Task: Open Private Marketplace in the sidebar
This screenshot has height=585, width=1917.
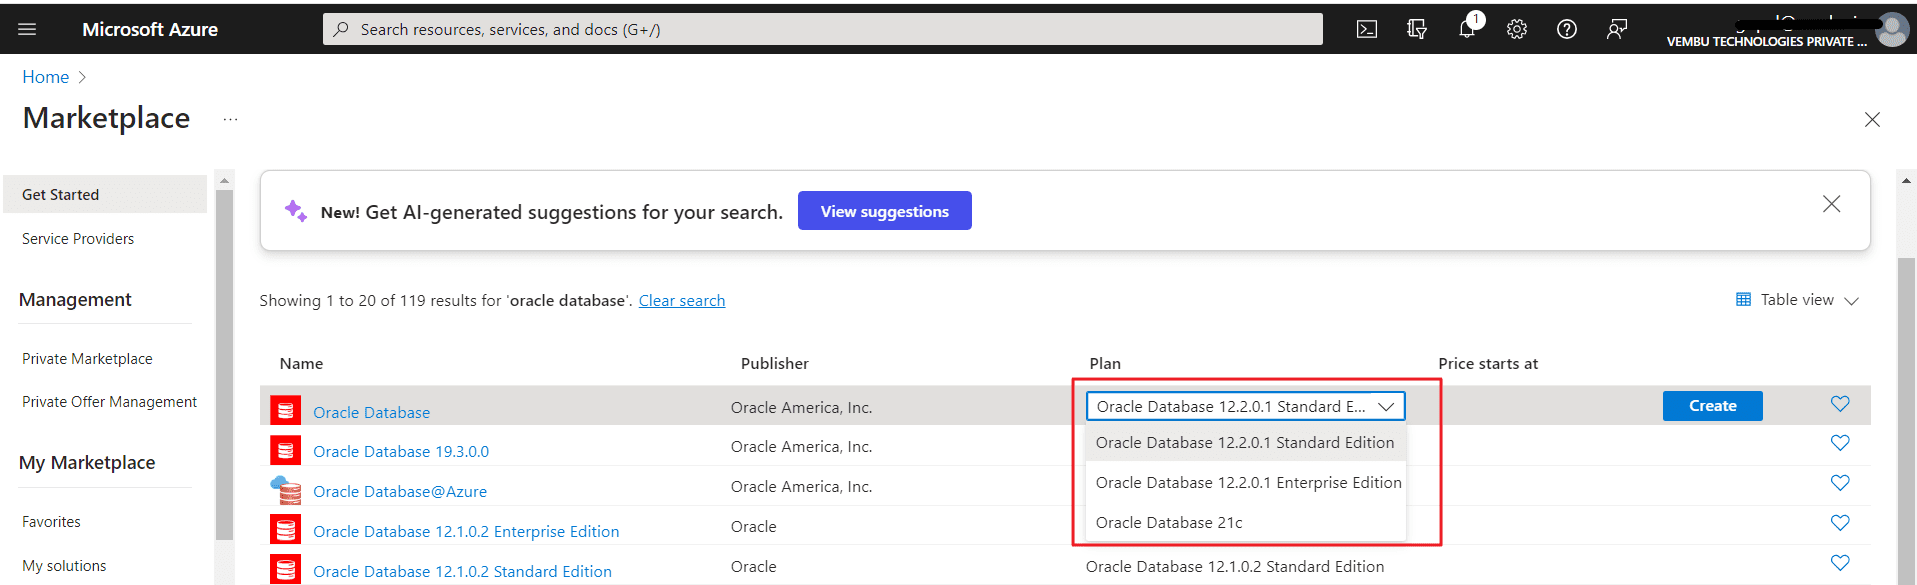Action: click(87, 359)
